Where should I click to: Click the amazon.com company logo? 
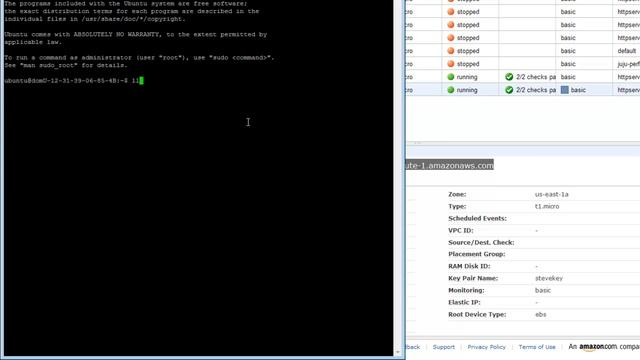(x=598, y=347)
